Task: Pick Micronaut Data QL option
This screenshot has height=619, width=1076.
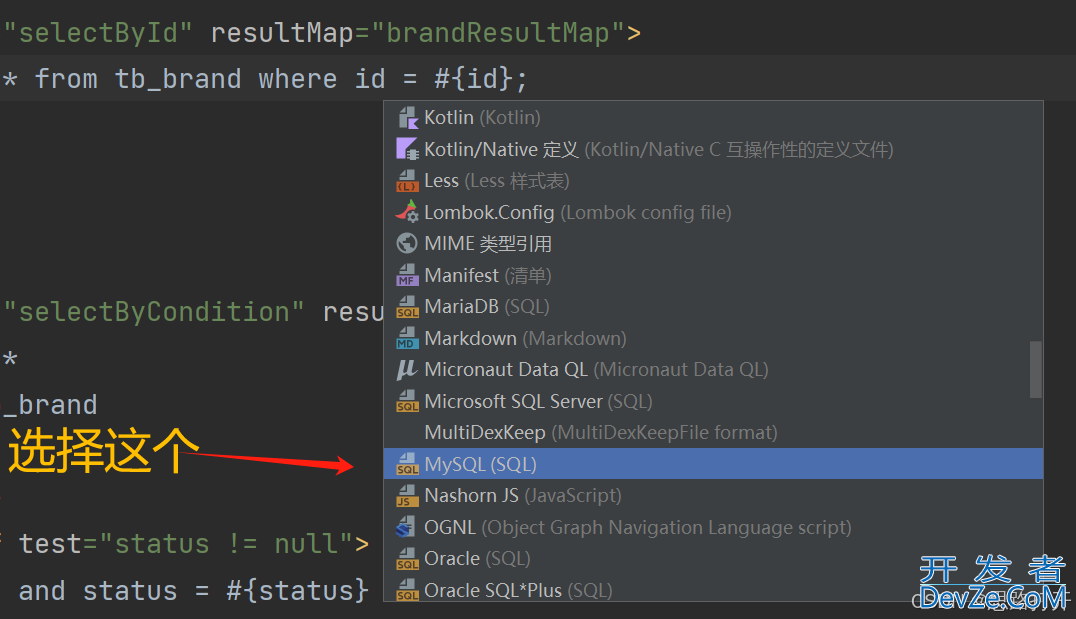Action: tap(714, 370)
